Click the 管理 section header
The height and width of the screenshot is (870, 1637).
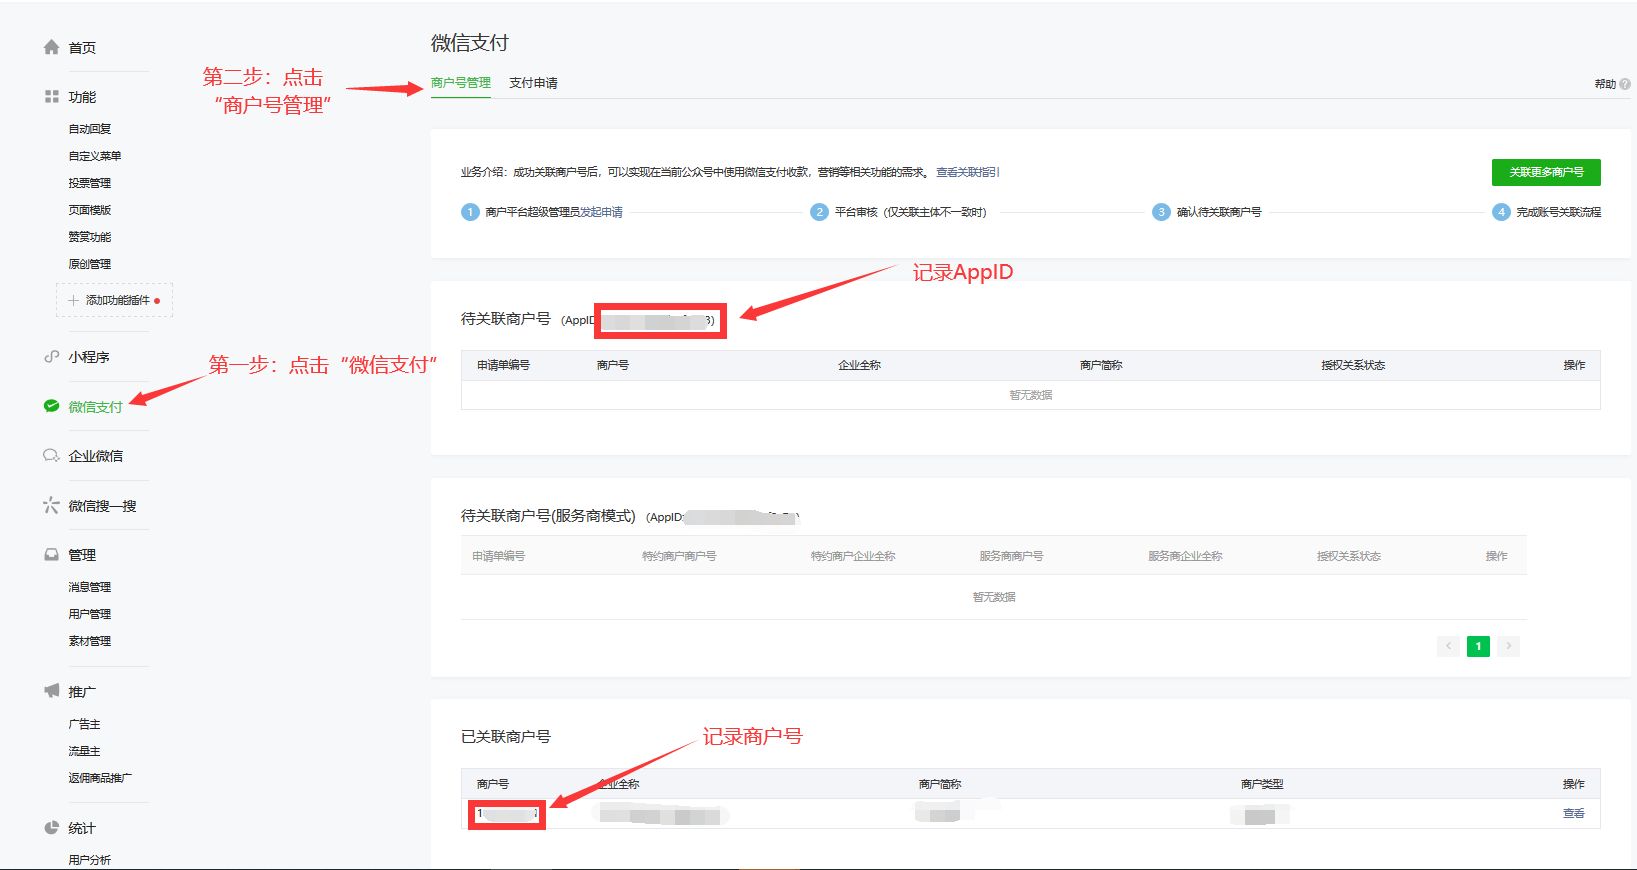(x=82, y=555)
